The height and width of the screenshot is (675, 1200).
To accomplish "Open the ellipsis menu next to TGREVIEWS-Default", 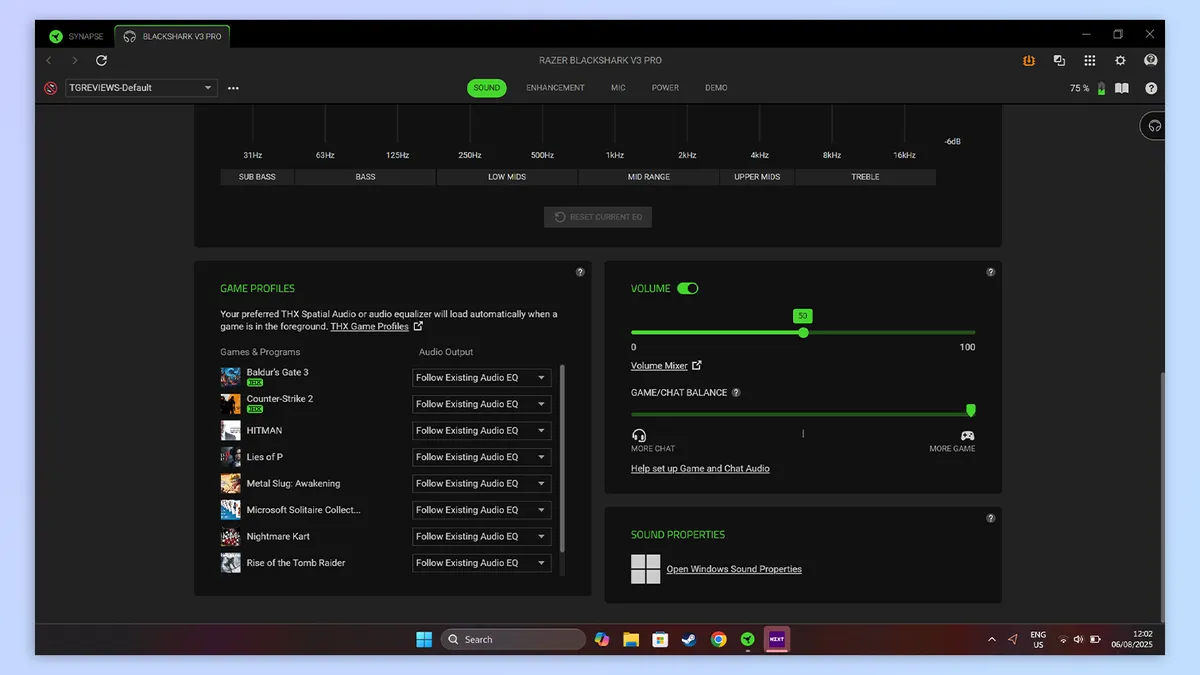I will pos(233,88).
